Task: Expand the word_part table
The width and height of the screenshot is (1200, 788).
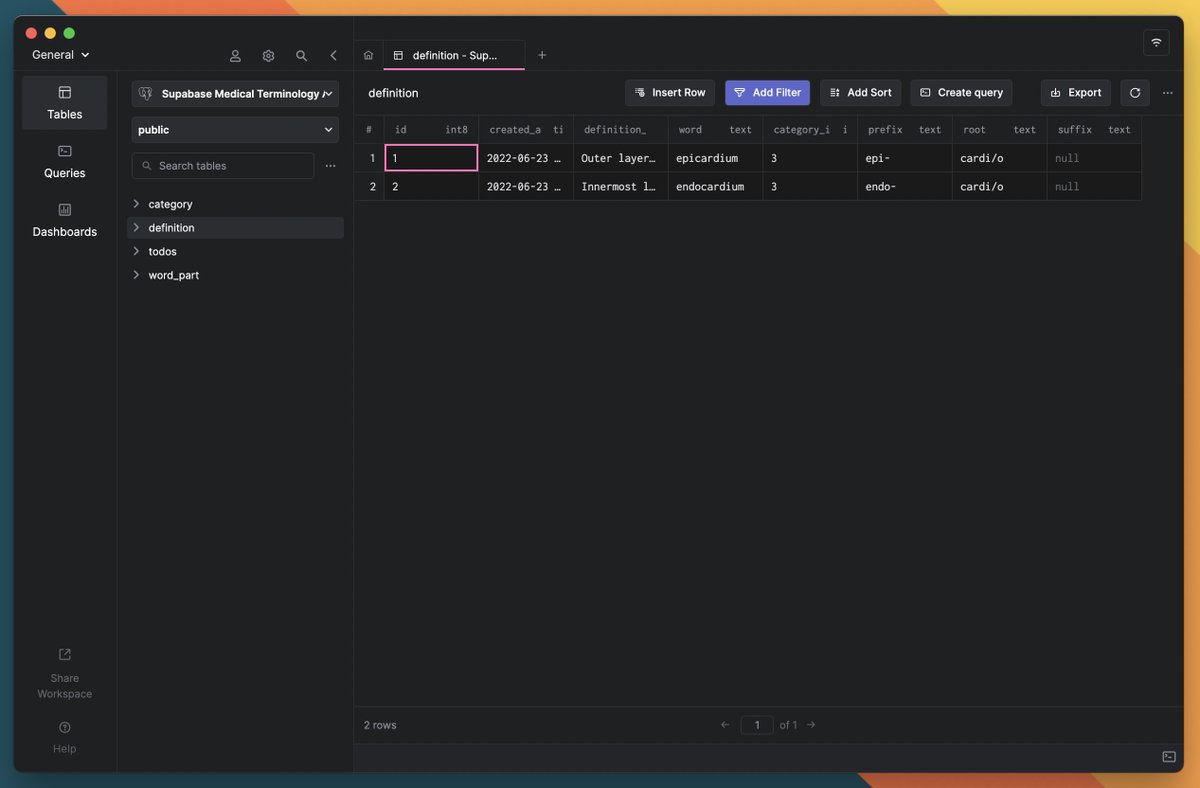Action: pos(136,275)
